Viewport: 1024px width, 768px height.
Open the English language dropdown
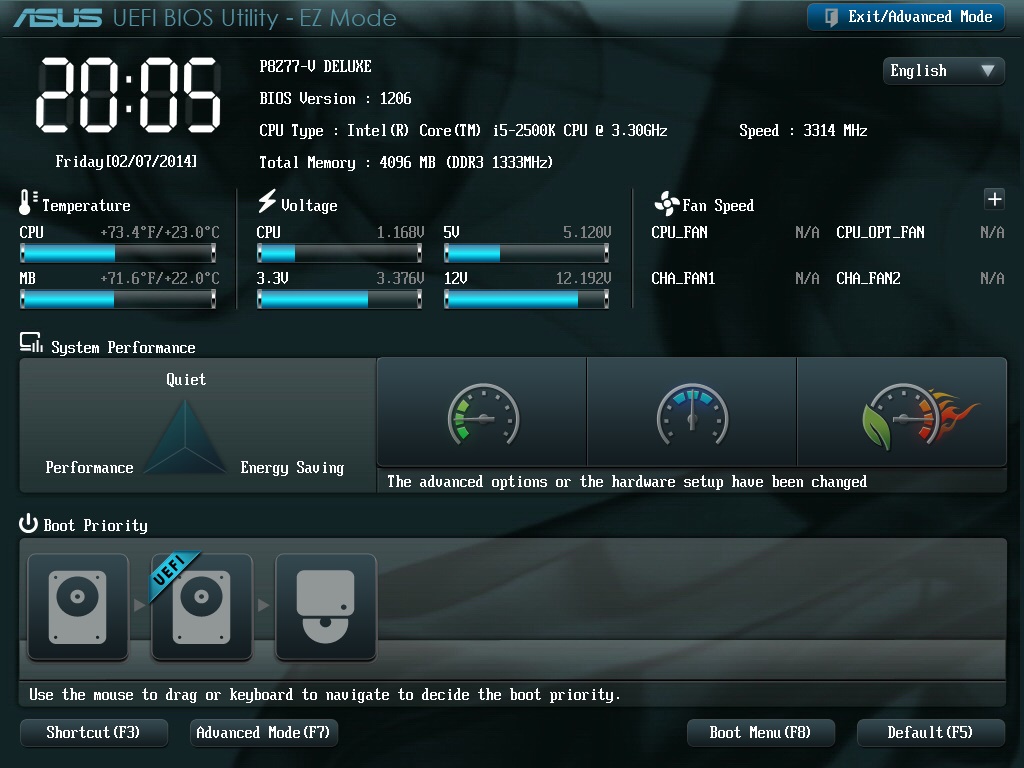pyautogui.click(x=943, y=71)
